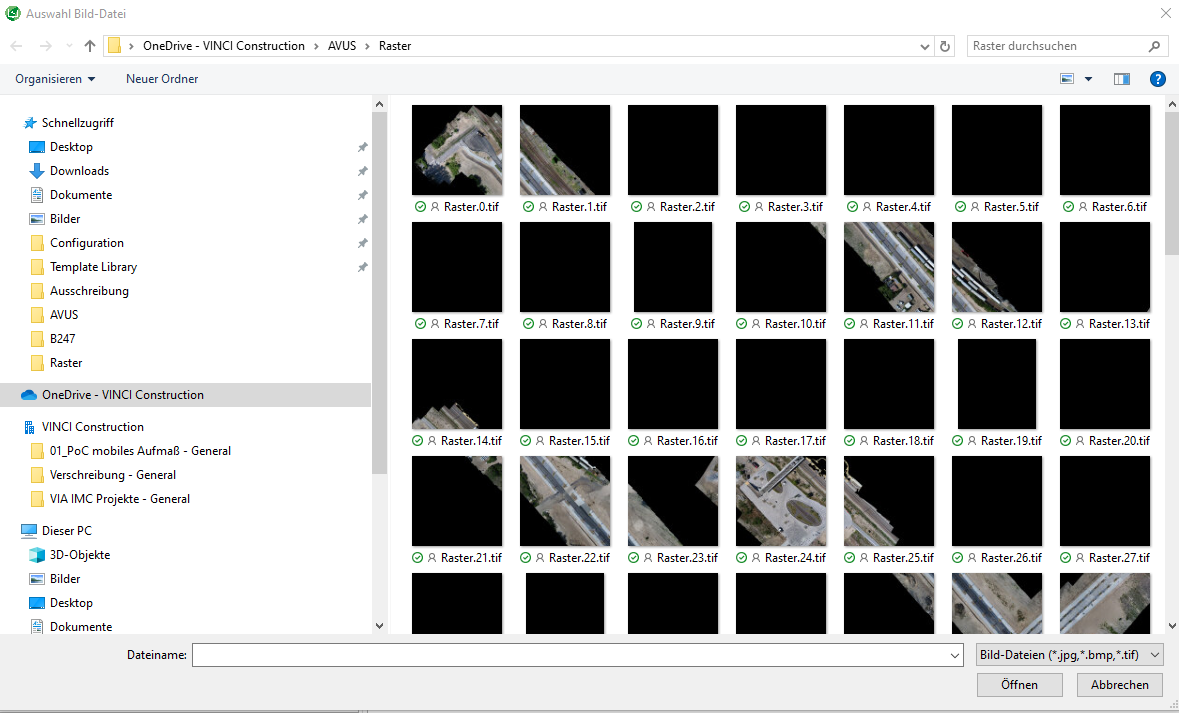Click the view layout icon
This screenshot has width=1179, height=713.
pyautogui.click(x=1067, y=79)
